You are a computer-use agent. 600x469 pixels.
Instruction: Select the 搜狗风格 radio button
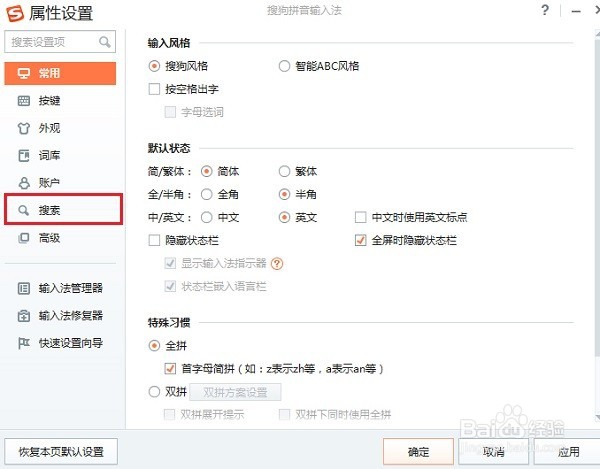point(154,66)
